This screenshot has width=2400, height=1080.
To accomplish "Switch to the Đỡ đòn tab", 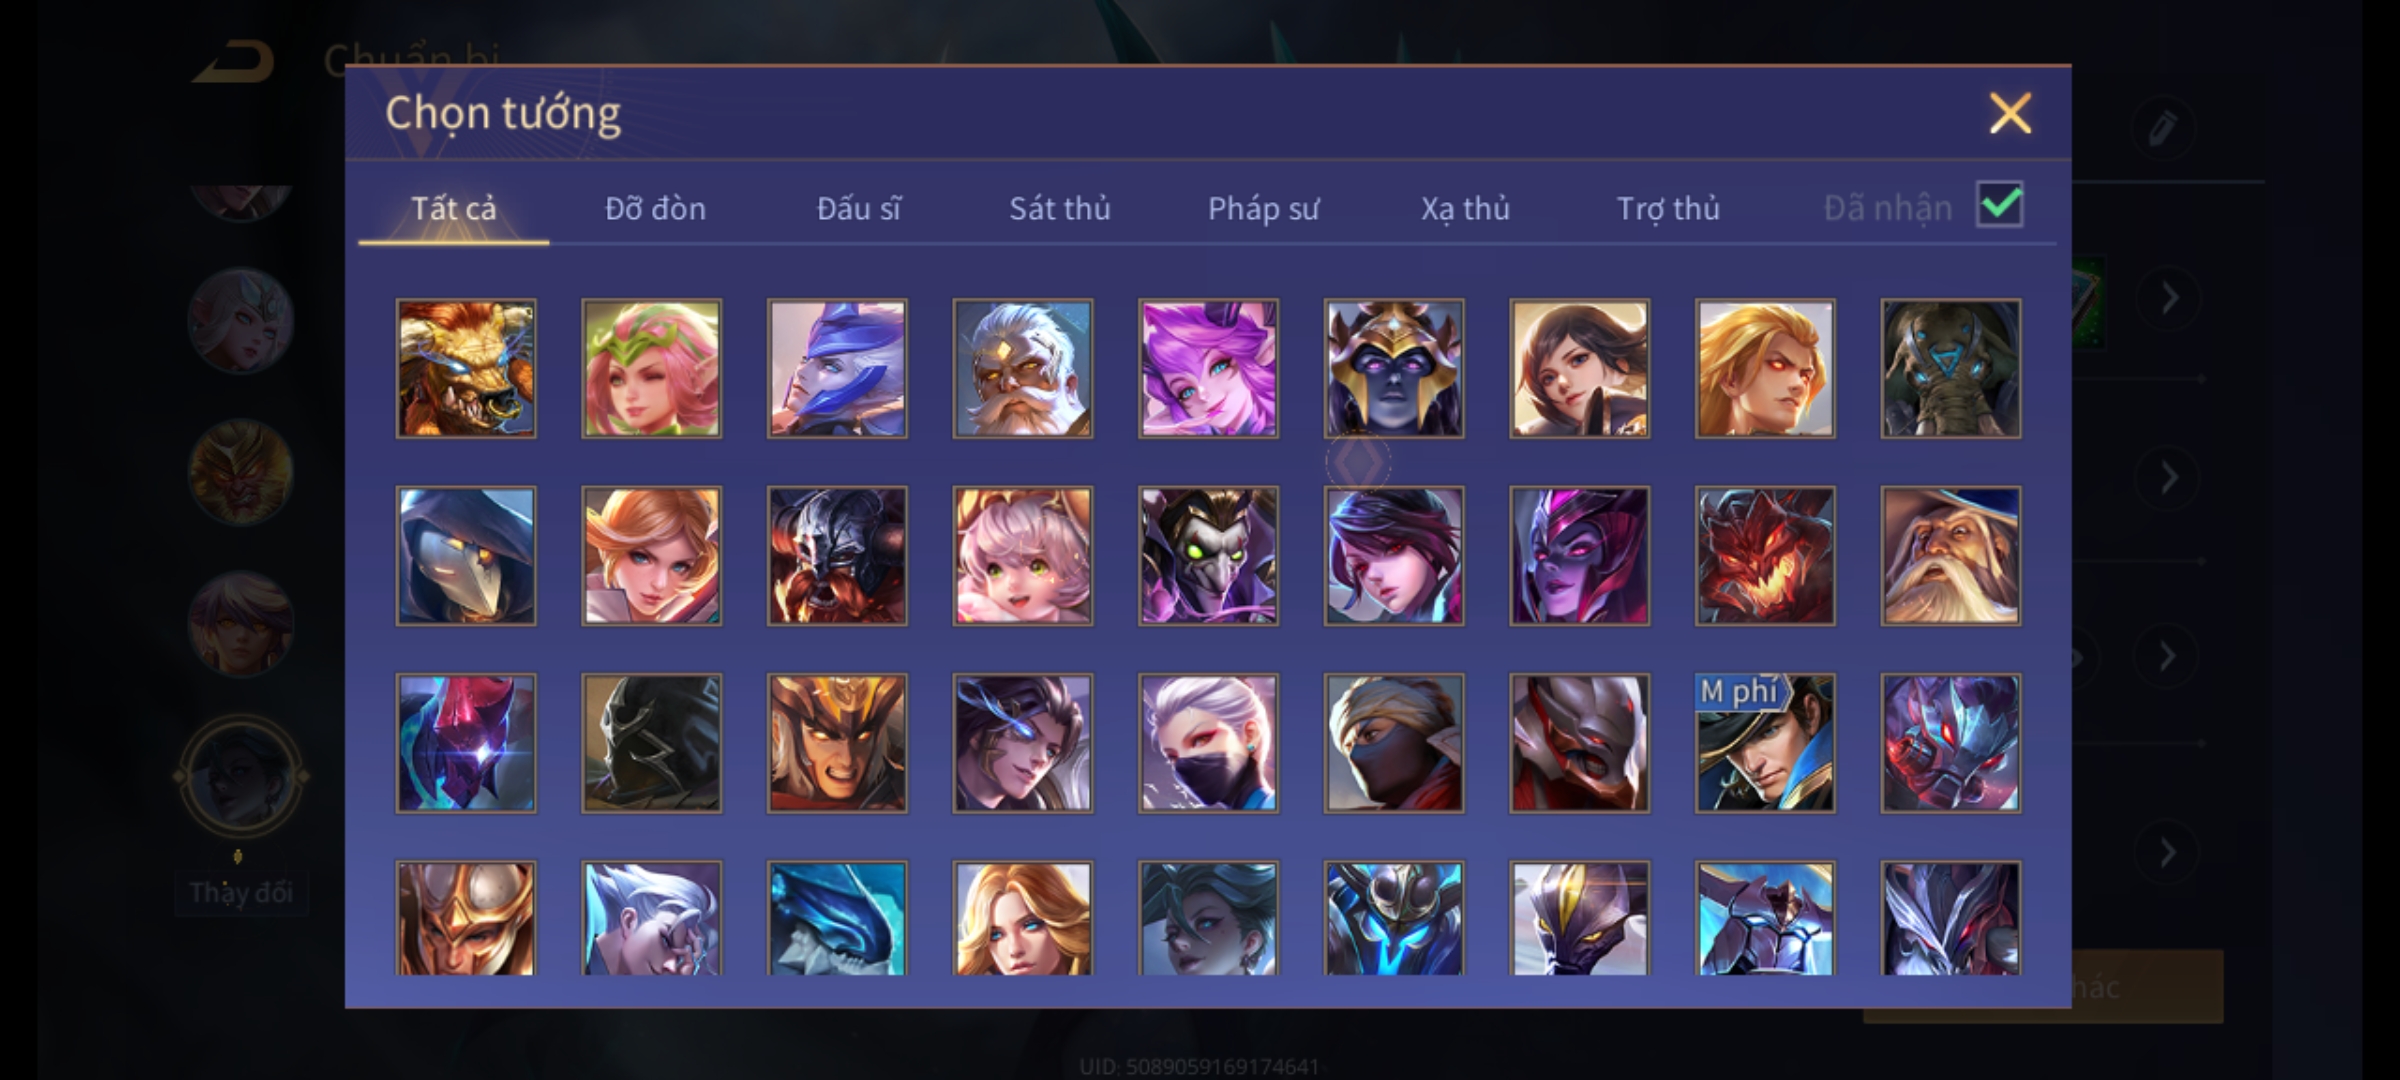I will 656,208.
